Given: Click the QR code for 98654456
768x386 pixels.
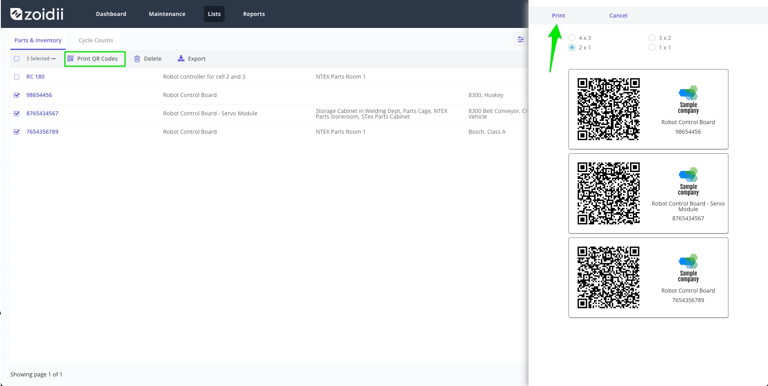Looking at the screenshot, I should pos(609,109).
